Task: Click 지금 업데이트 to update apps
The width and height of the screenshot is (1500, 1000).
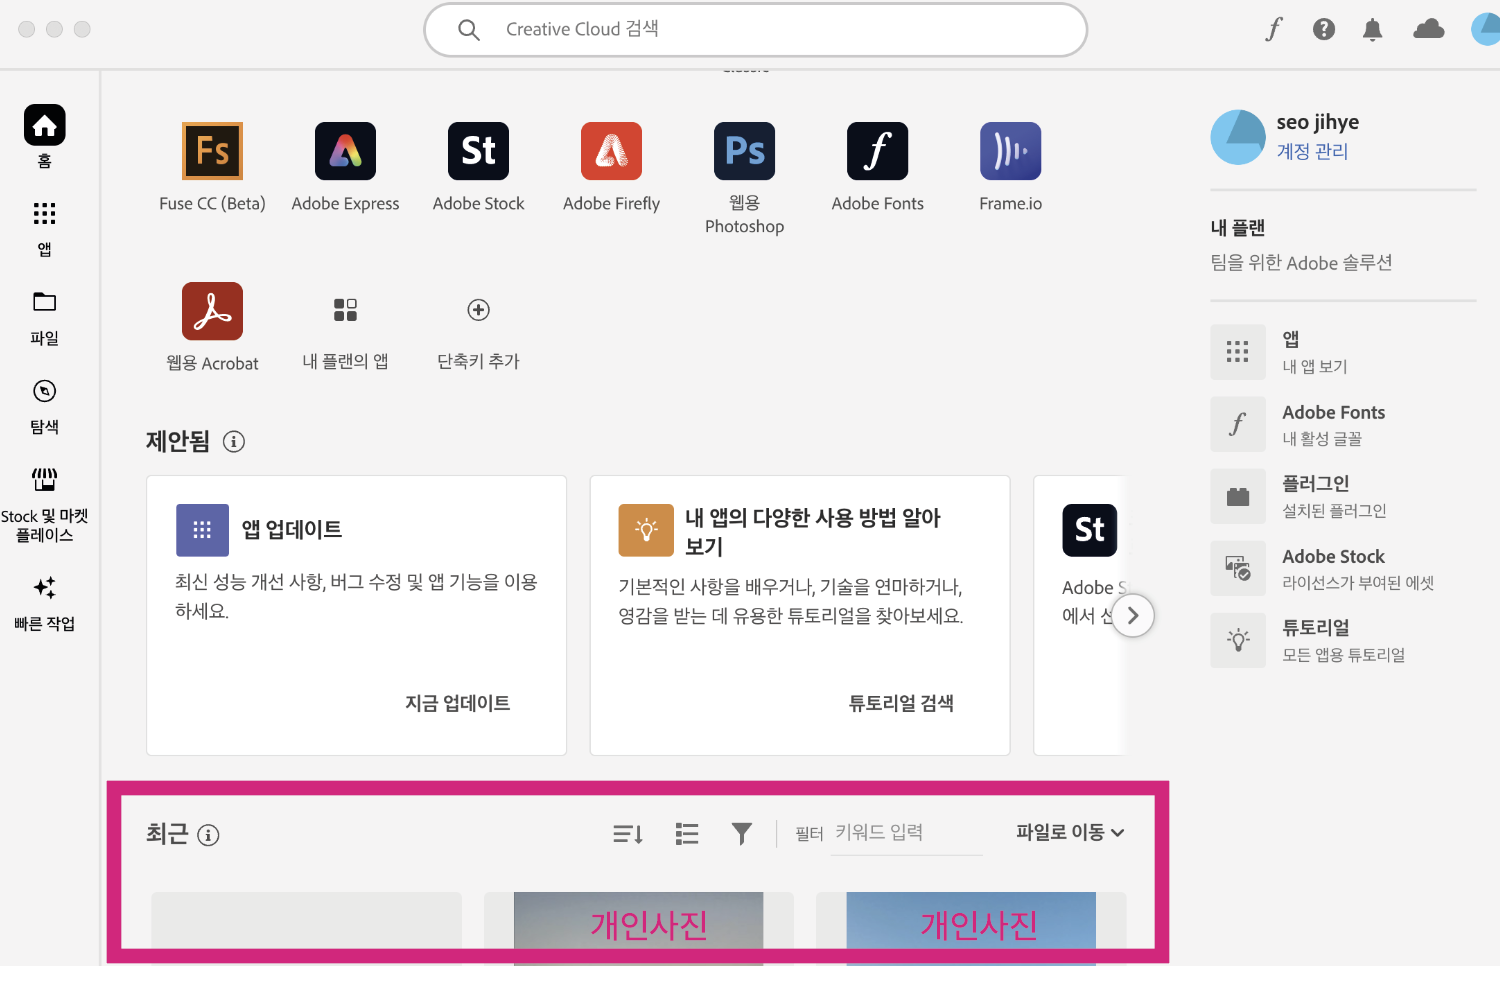Action: 457,702
